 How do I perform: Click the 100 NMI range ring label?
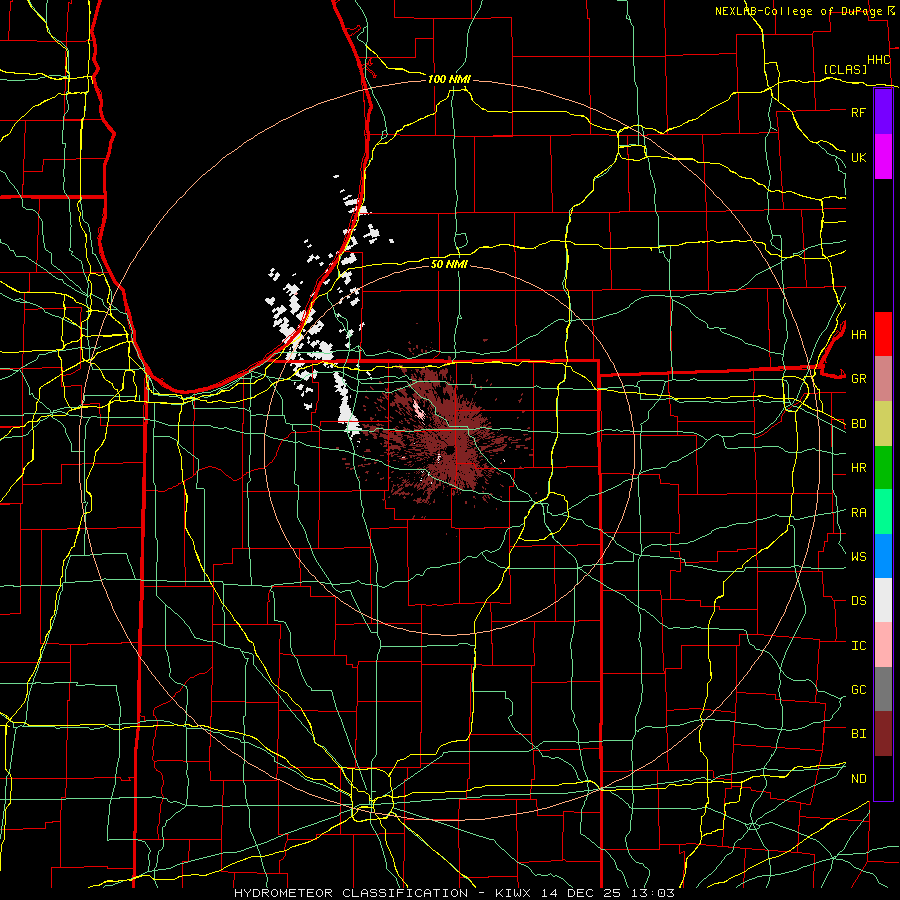click(x=449, y=79)
